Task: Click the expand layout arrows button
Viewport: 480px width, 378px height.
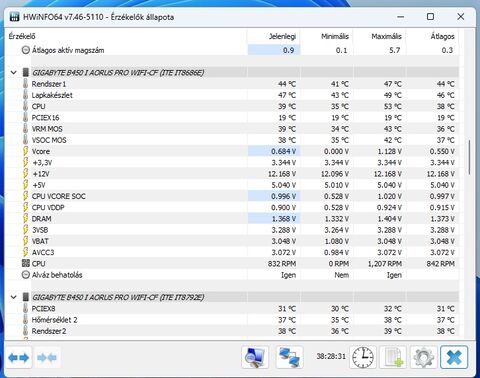Action: [19, 358]
